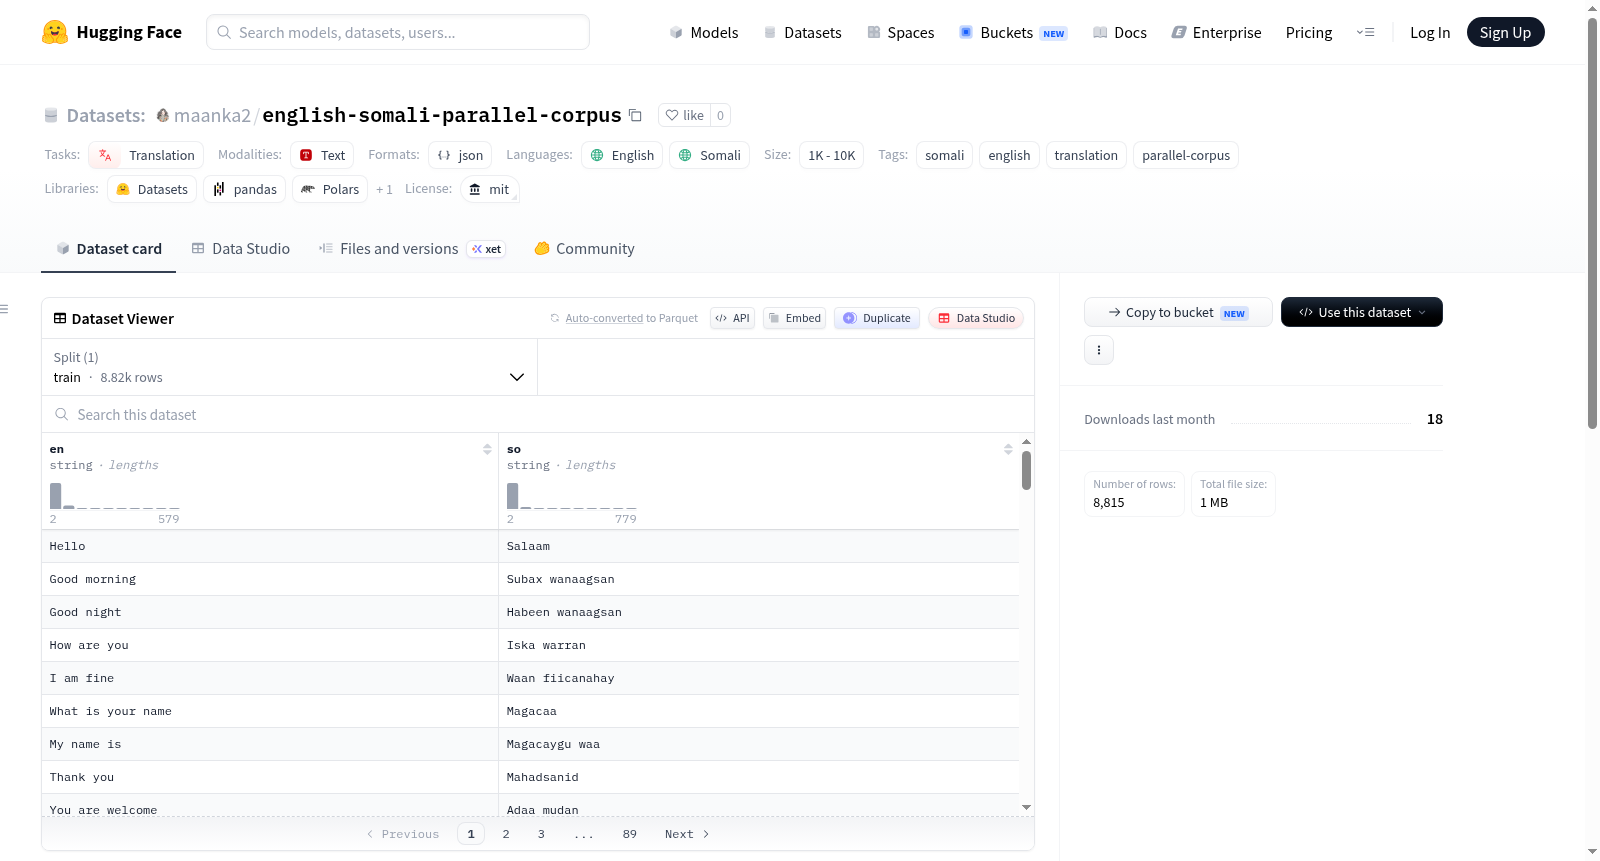The height and width of the screenshot is (861, 1600).
Task: Like this dataset
Action: click(x=685, y=115)
